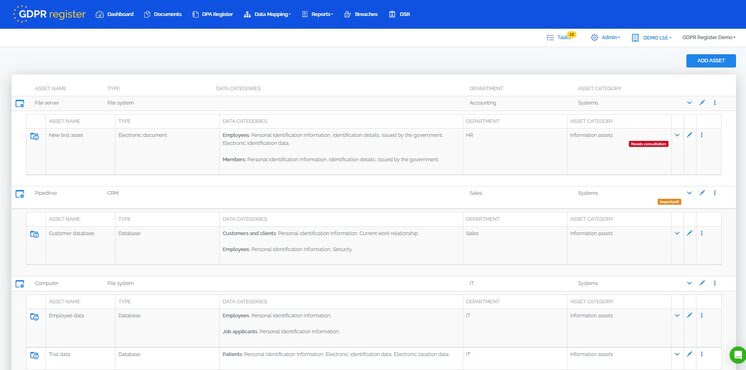746x370 pixels.
Task: Click the HR department cell
Action: point(469,135)
